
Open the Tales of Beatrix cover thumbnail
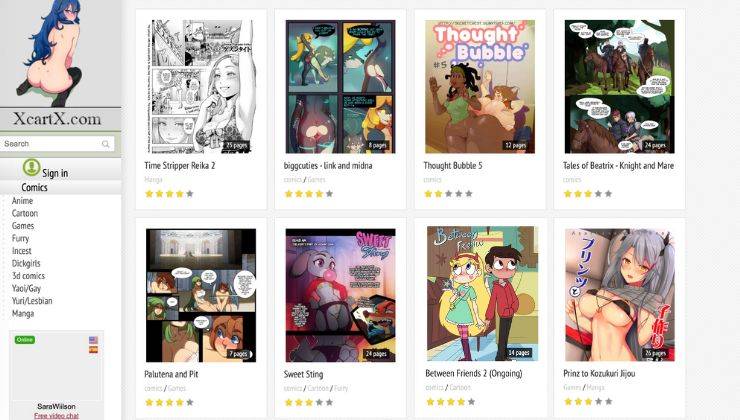(x=619, y=86)
